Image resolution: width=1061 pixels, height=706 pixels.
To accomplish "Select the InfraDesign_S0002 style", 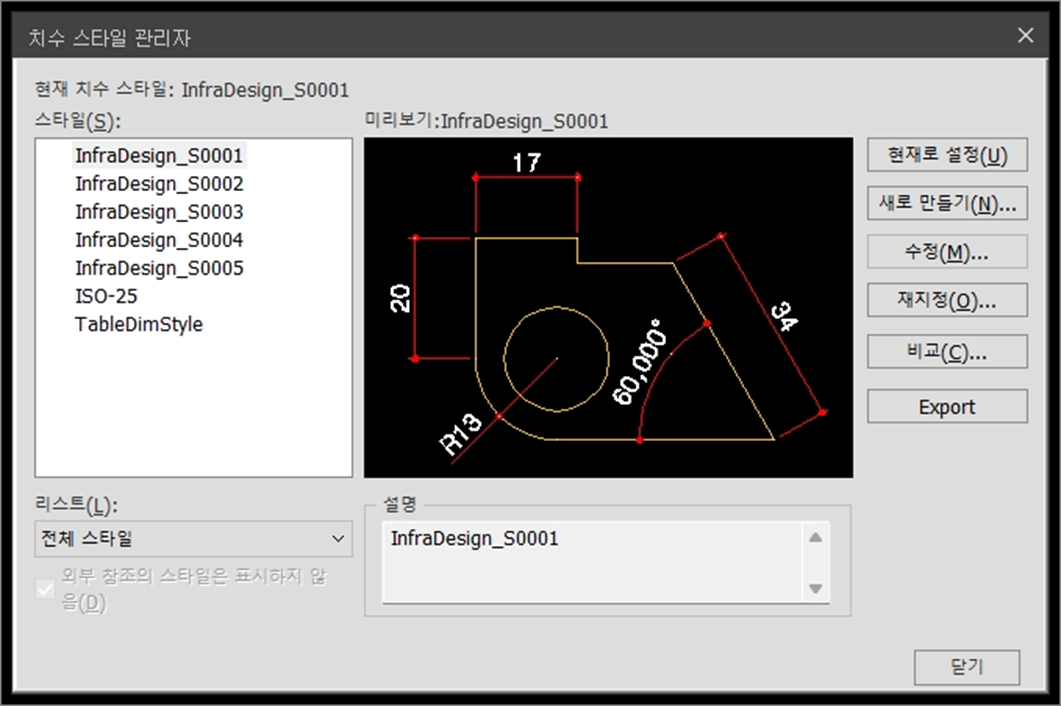I will 159,184.
